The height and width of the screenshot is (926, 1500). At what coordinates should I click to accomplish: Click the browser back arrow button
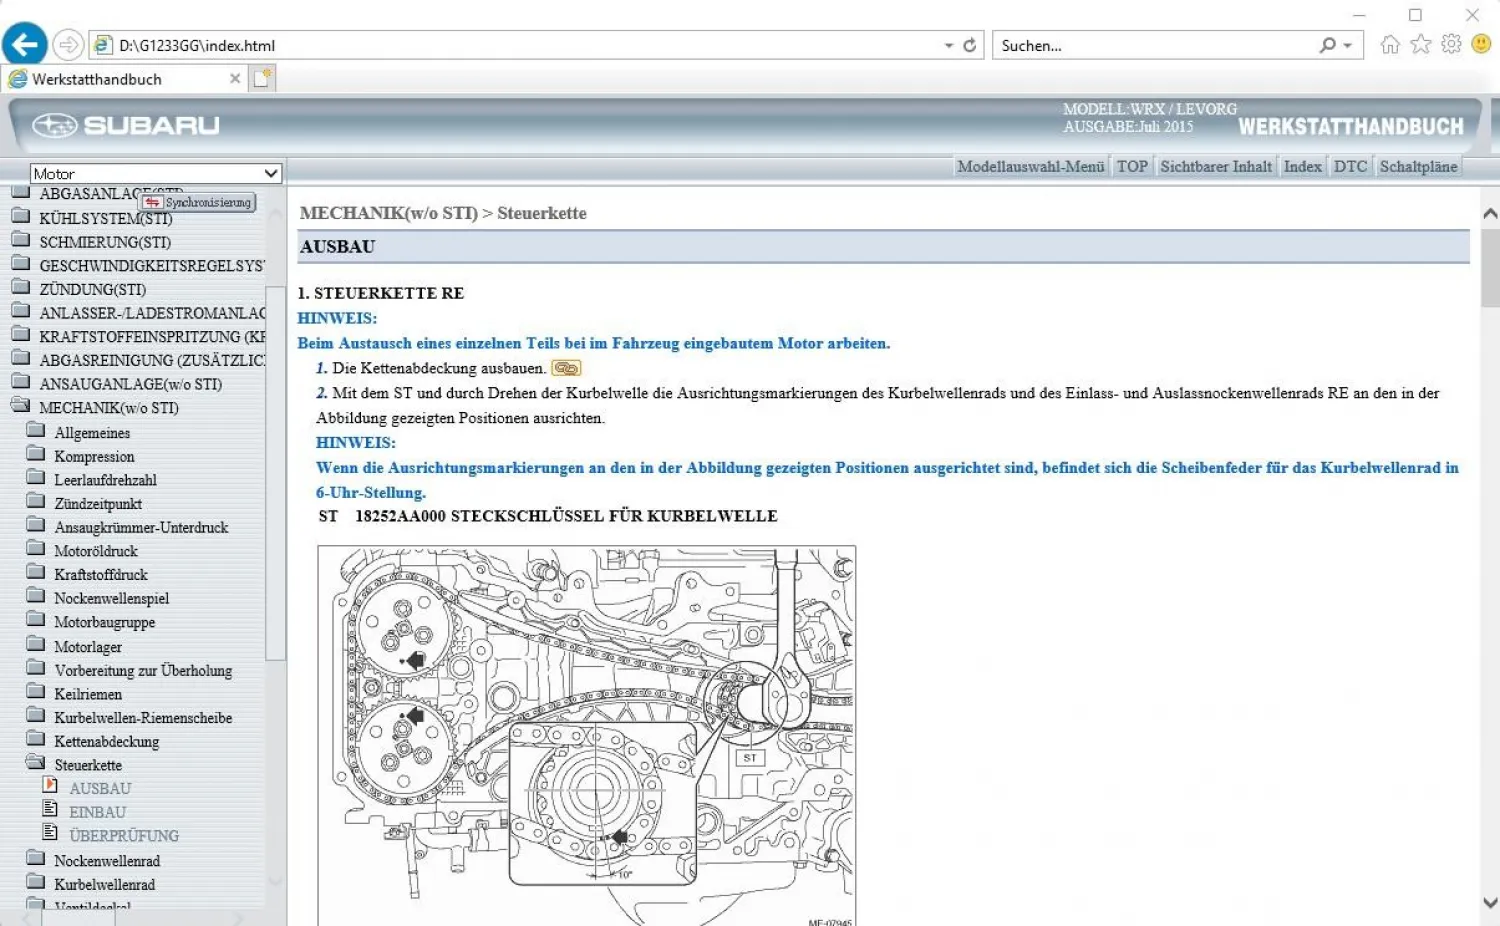[25, 45]
